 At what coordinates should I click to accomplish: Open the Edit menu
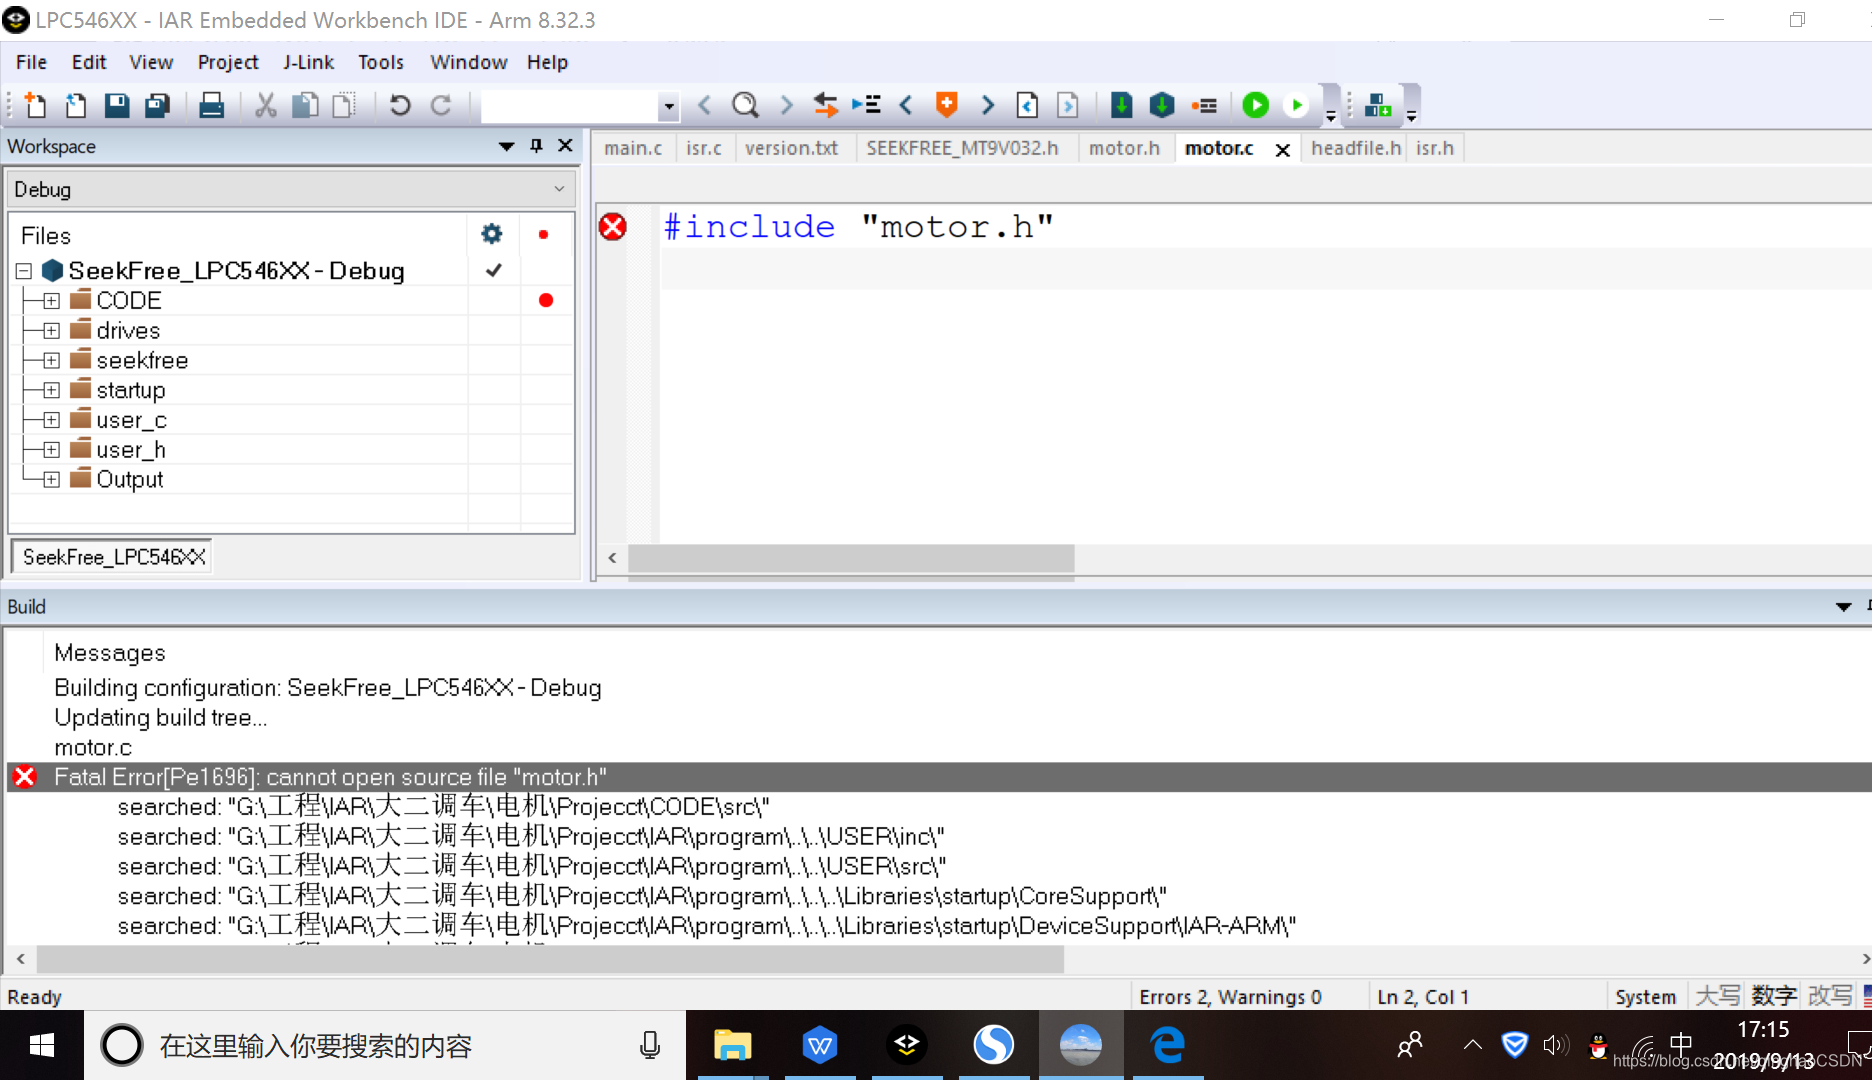(x=89, y=62)
